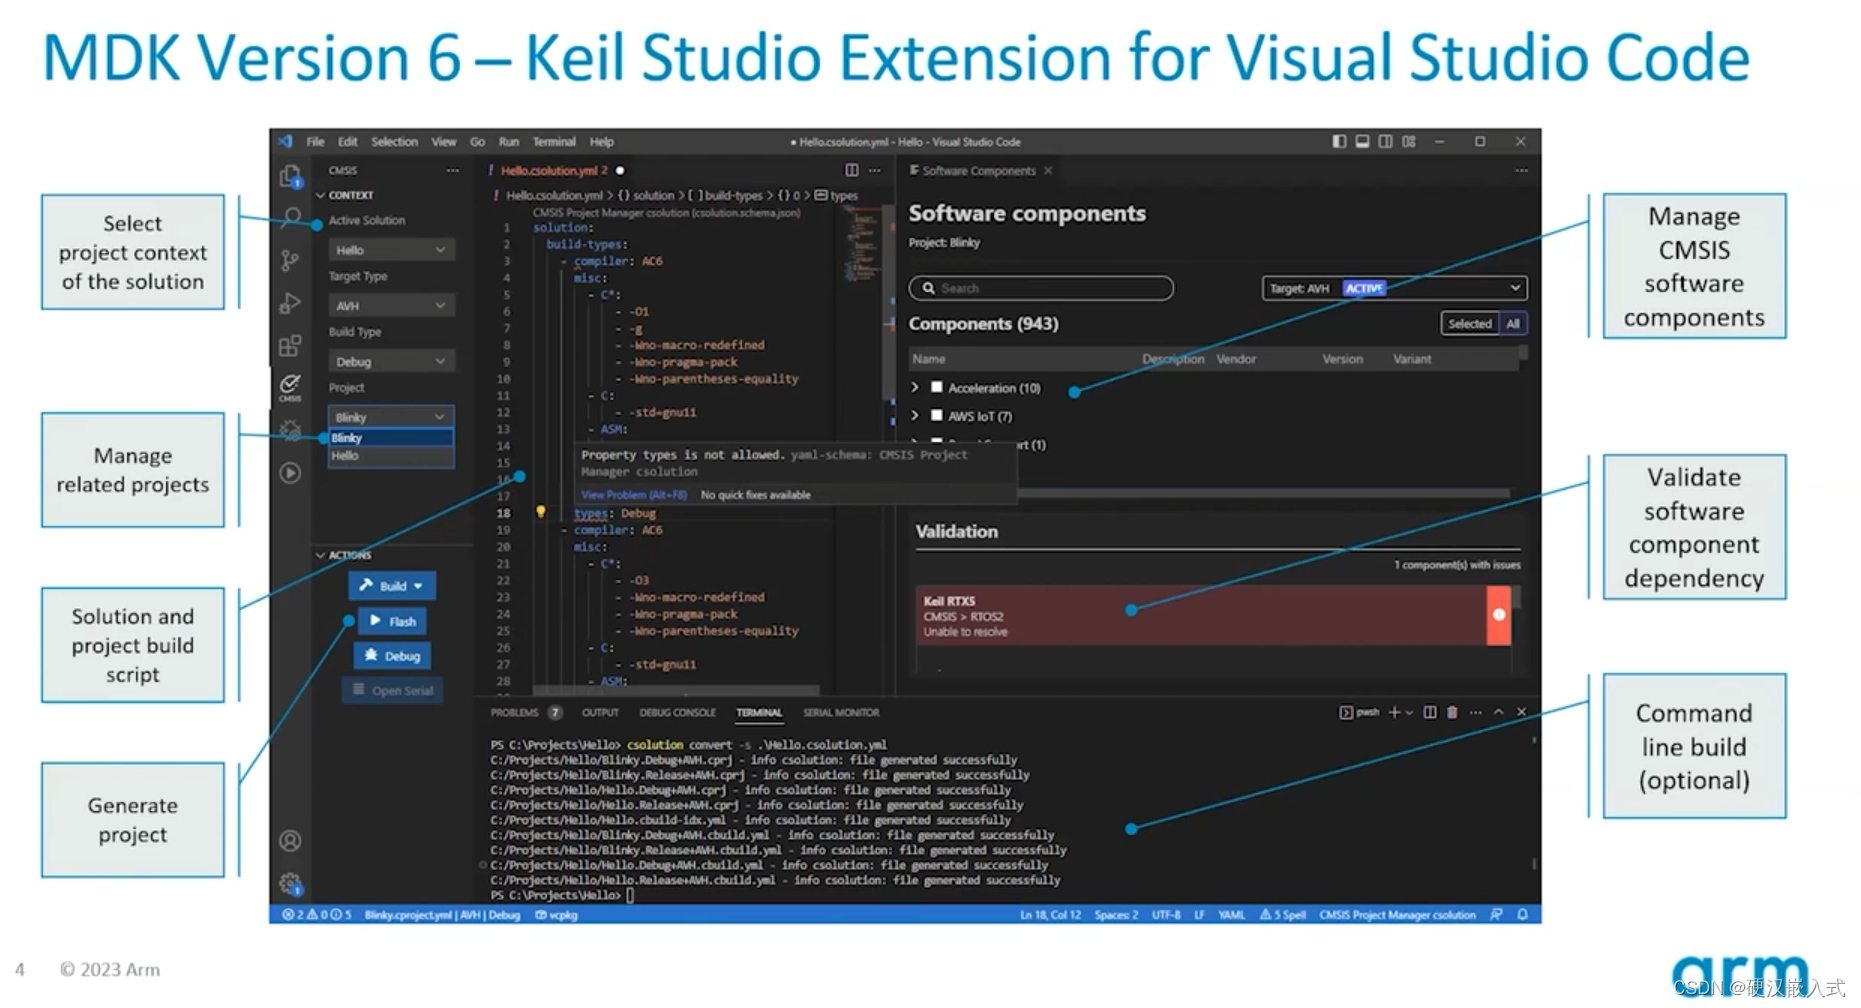1861x1008 pixels.
Task: Open the Target Type AVH dropdown
Action: coord(391,305)
